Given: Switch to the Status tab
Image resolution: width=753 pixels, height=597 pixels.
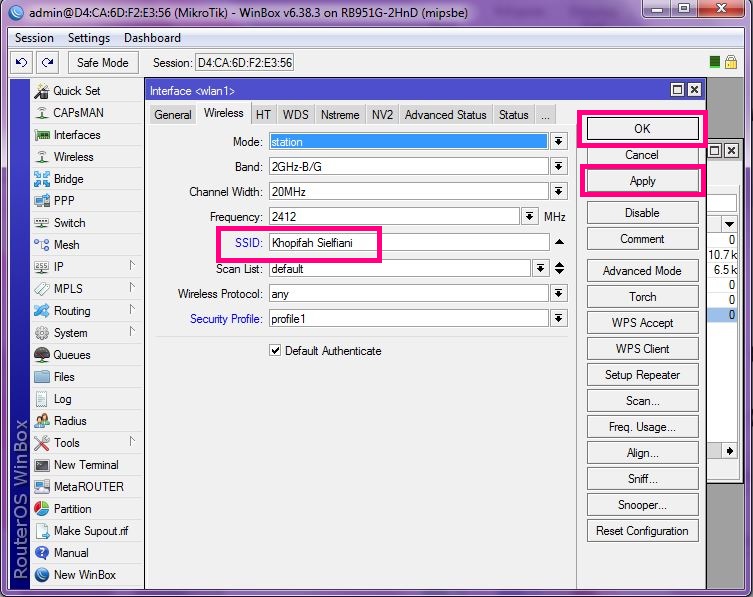Looking at the screenshot, I should [513, 115].
